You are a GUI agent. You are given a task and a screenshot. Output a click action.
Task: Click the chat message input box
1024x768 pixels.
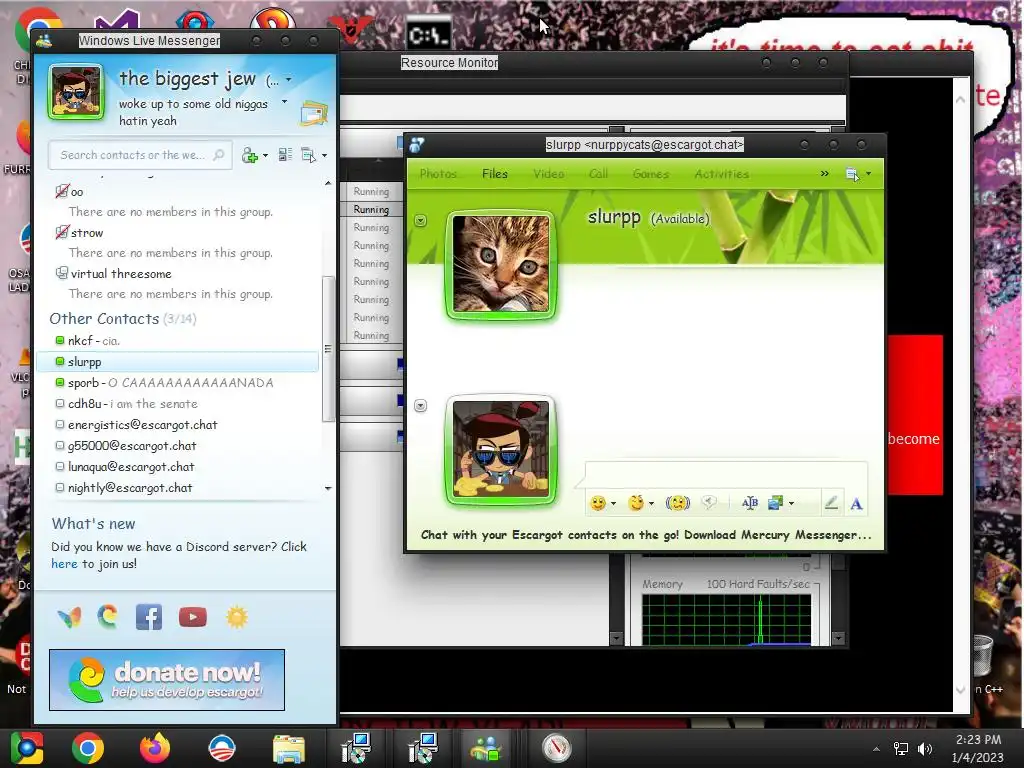pyautogui.click(x=726, y=473)
